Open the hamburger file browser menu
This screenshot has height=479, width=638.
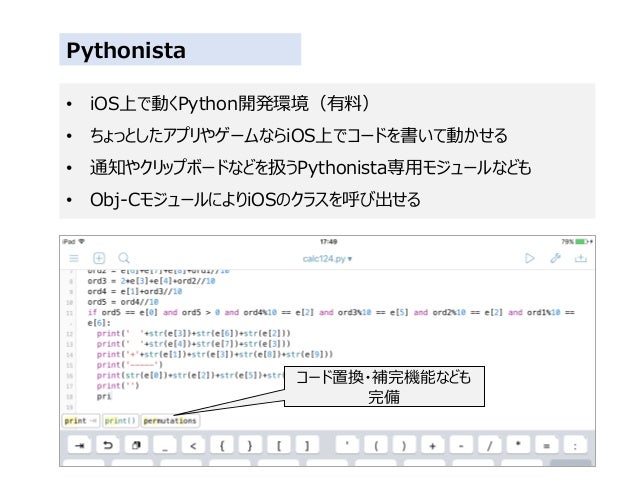pyautogui.click(x=74, y=258)
